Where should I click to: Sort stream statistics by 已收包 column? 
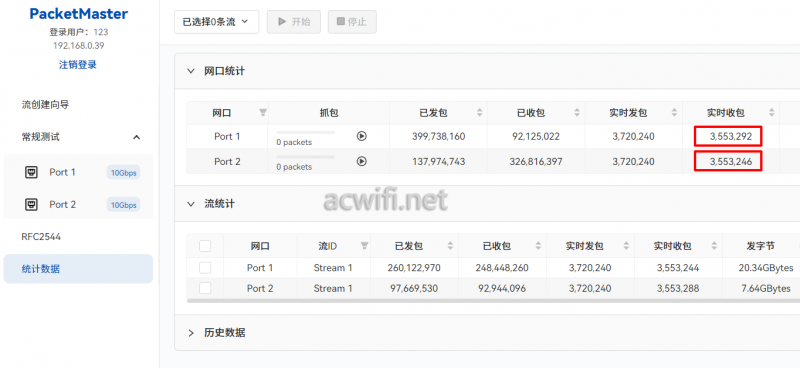coord(538,246)
